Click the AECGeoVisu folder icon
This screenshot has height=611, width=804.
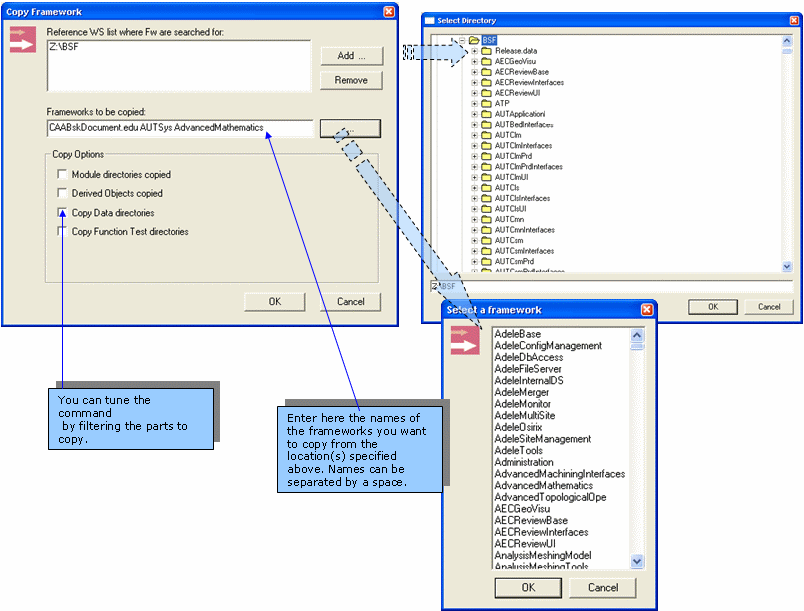pyautogui.click(x=486, y=62)
